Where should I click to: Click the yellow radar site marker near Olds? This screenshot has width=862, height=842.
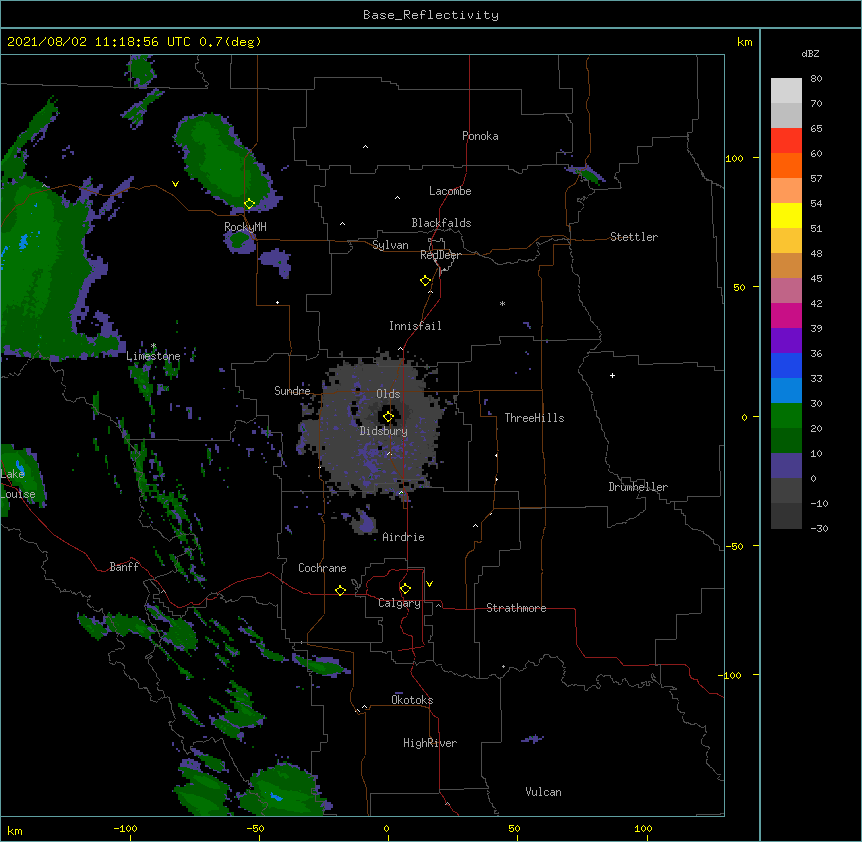coord(388,417)
